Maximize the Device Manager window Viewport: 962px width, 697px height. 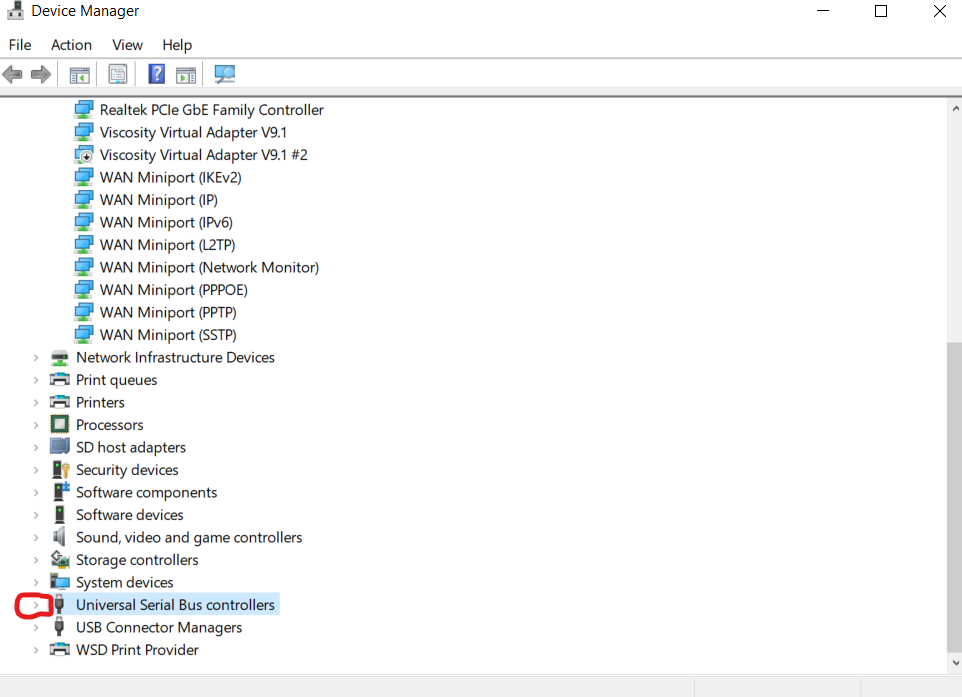pyautogui.click(x=880, y=11)
